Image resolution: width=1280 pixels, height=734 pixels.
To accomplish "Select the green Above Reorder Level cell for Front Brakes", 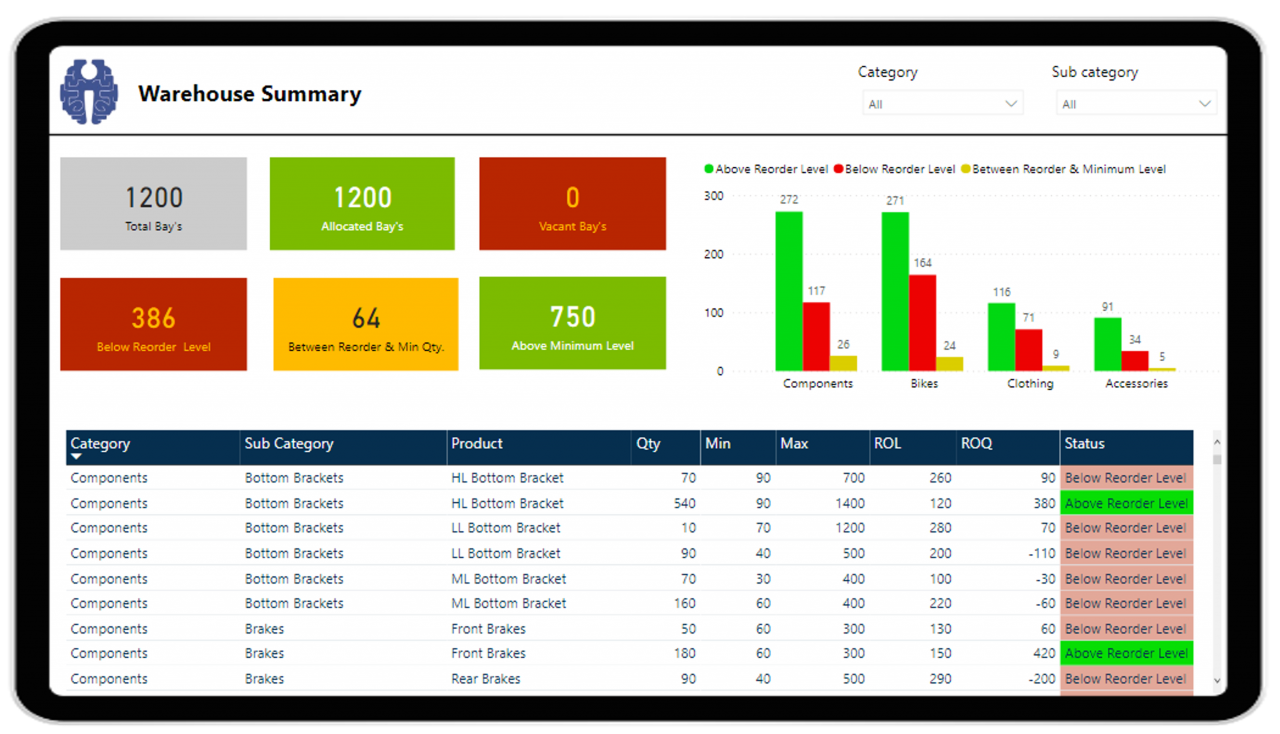I will (x=1126, y=653).
